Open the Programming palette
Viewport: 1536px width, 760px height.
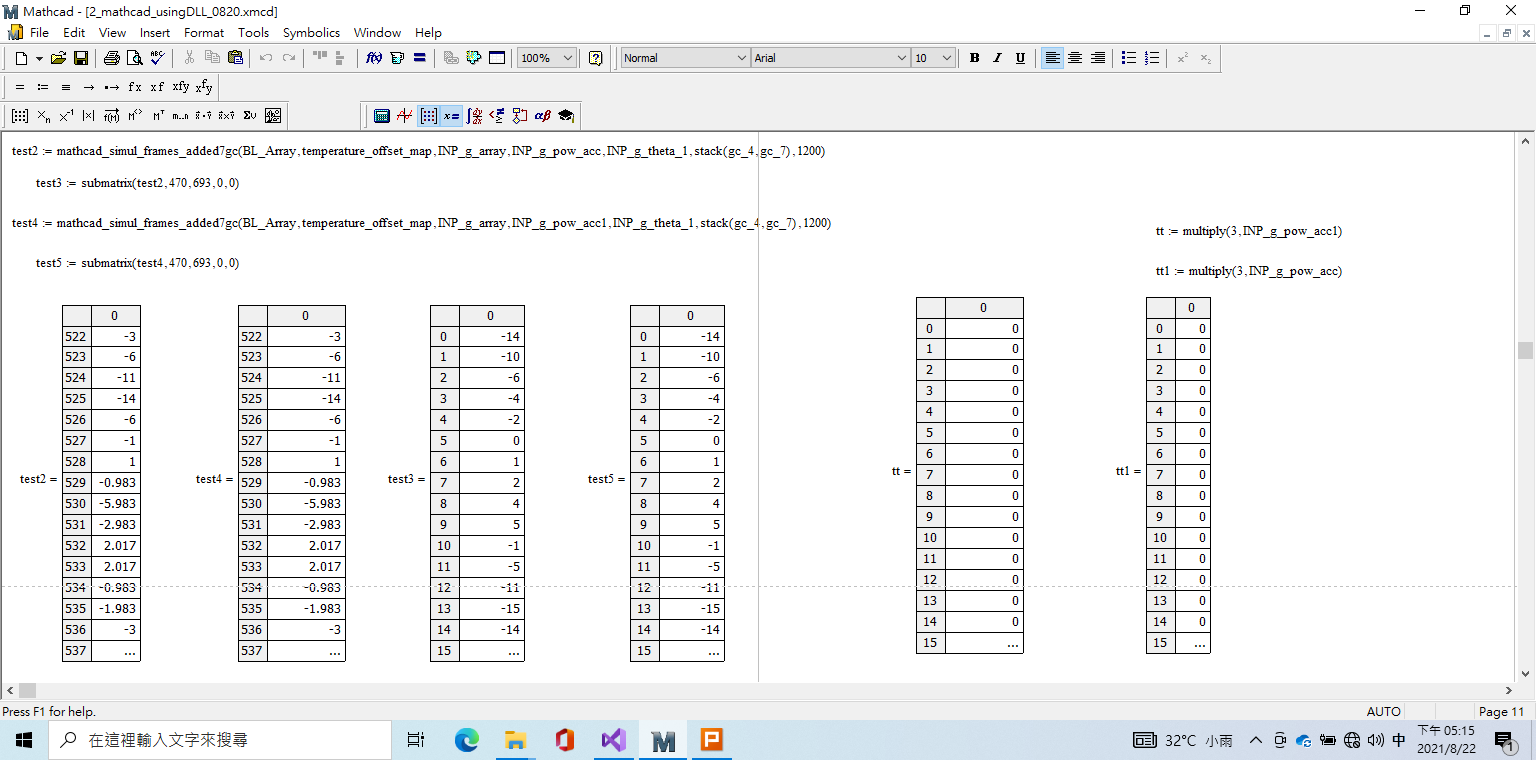[x=519, y=115]
